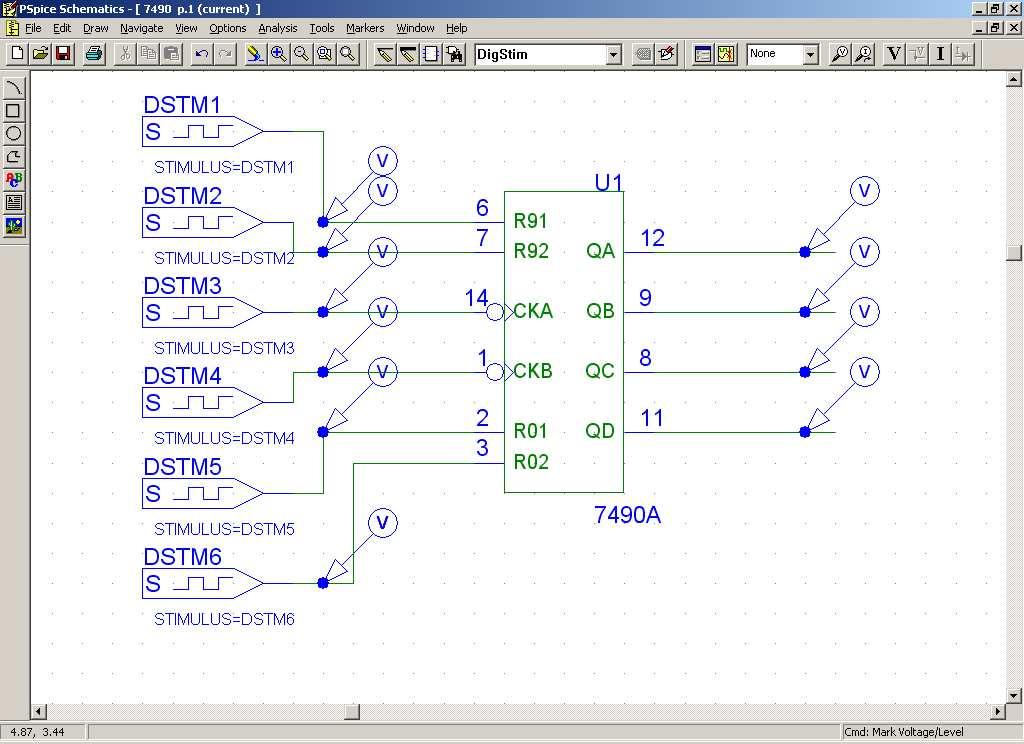Select the Draw Text Box tool
This screenshot has height=744, width=1024.
tap(14, 202)
